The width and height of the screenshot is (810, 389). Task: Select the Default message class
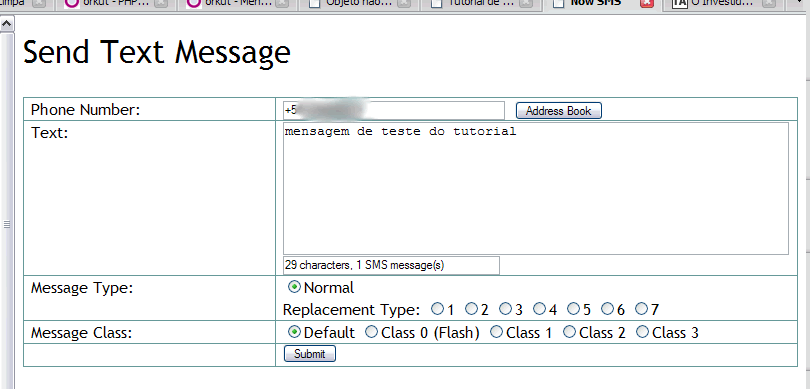[294, 332]
